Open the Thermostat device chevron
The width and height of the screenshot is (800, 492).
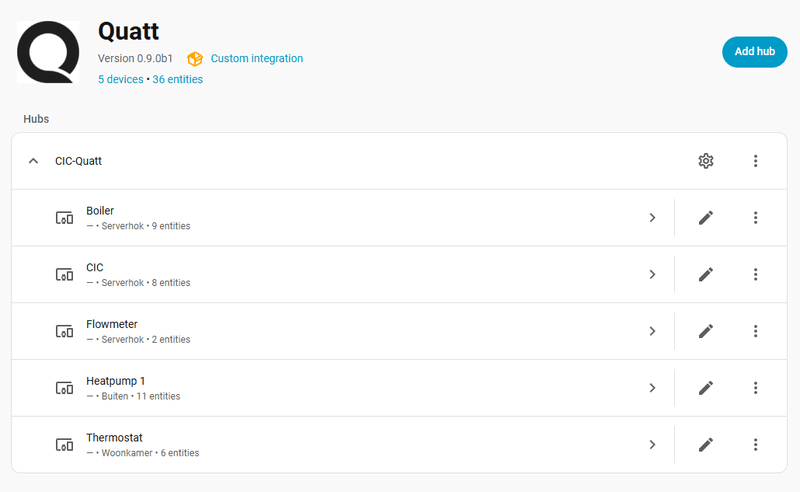(x=652, y=444)
